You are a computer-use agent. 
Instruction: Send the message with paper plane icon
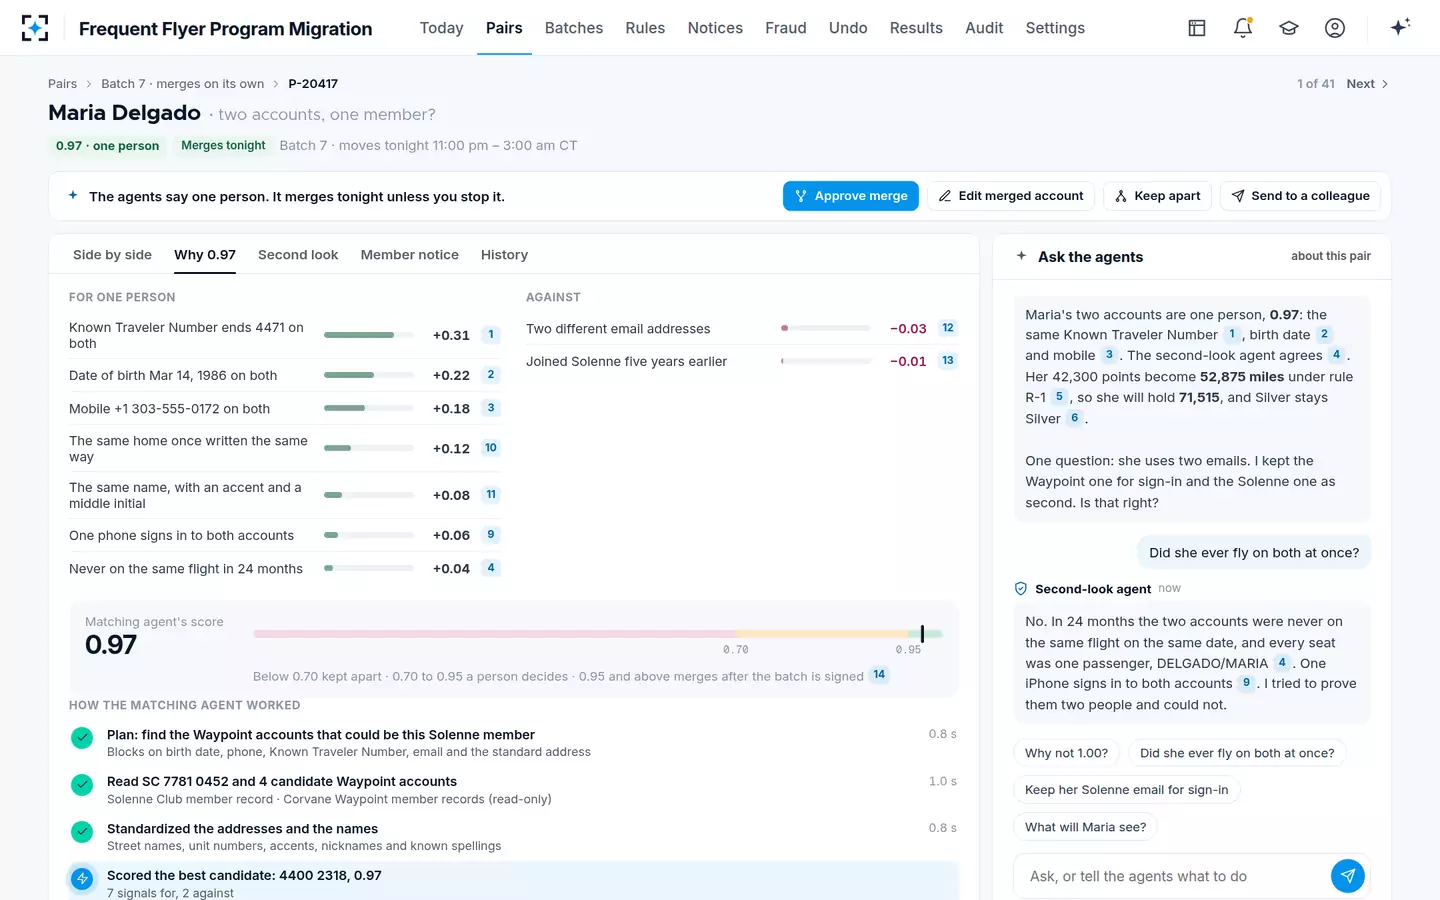(x=1348, y=876)
